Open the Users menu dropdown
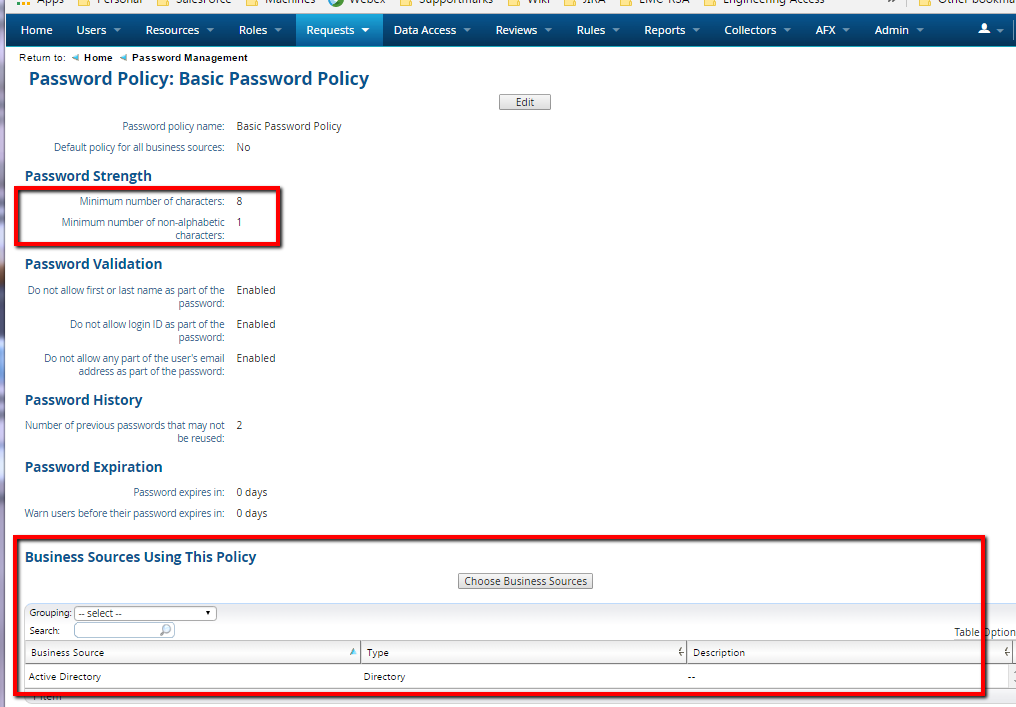Image resolution: width=1016 pixels, height=707 pixels. [98, 30]
